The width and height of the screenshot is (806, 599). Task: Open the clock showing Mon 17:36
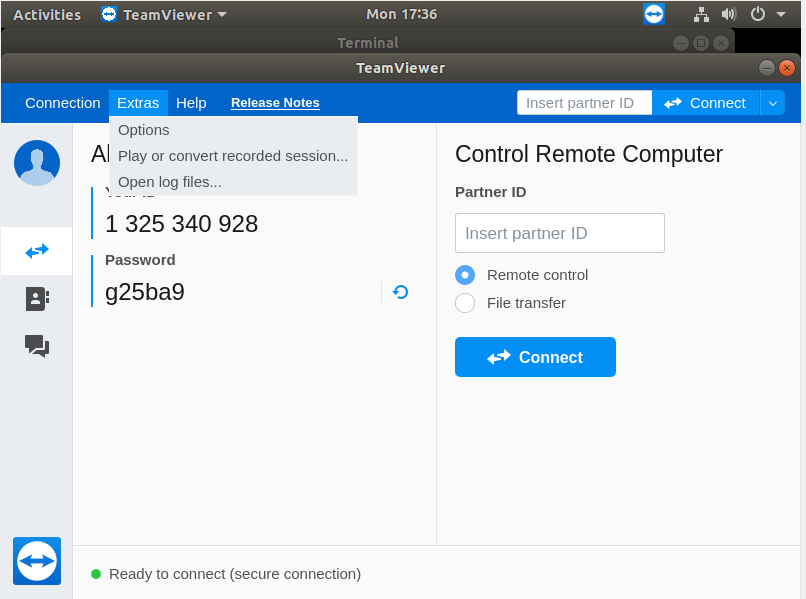pos(401,14)
